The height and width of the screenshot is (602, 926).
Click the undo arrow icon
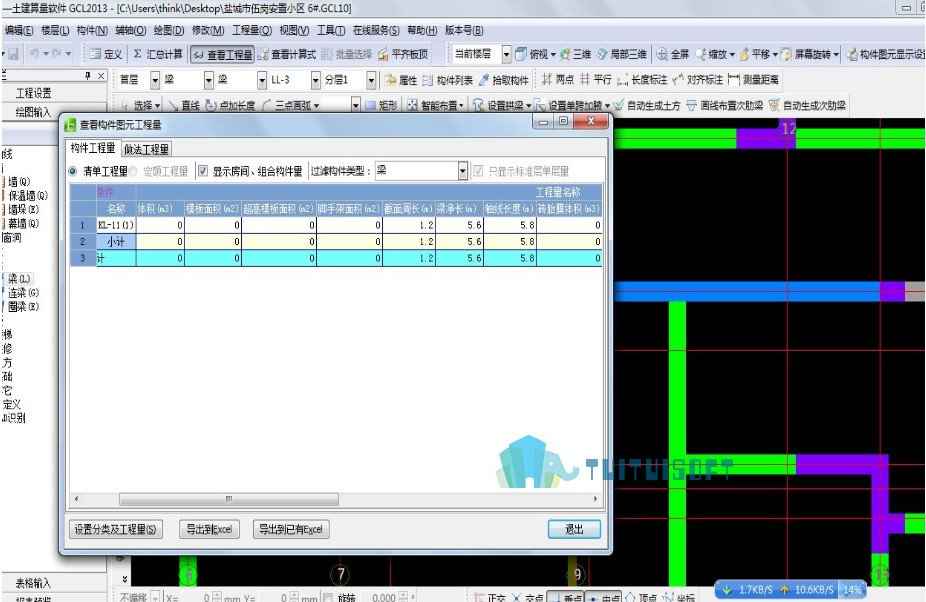[34, 54]
